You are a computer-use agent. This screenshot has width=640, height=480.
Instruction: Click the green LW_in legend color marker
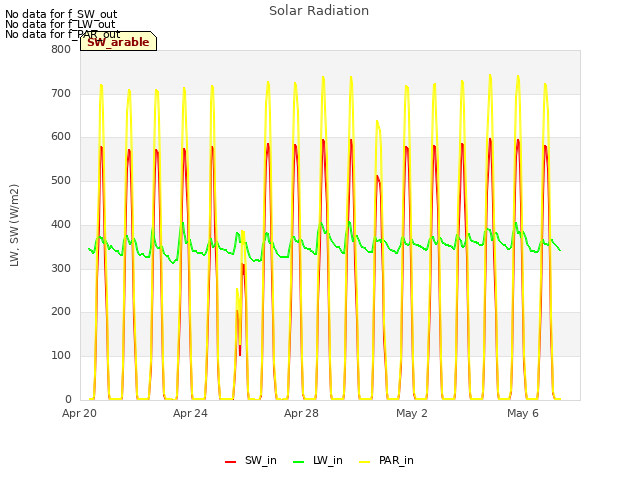click(x=298, y=462)
